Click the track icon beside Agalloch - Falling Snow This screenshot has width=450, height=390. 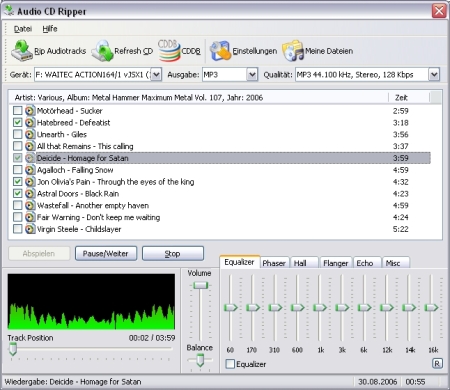click(x=30, y=170)
